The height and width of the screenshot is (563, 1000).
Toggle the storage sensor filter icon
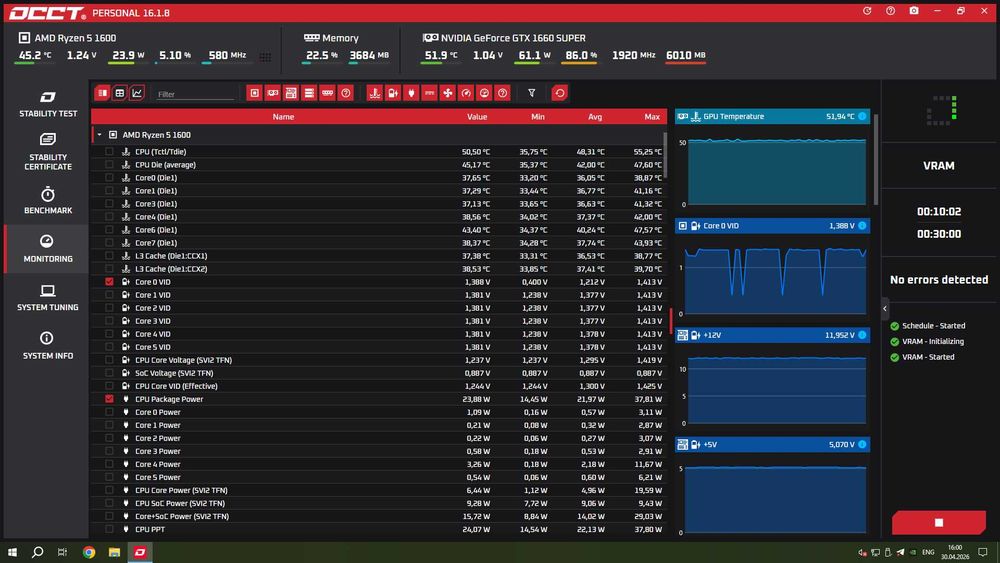309,93
